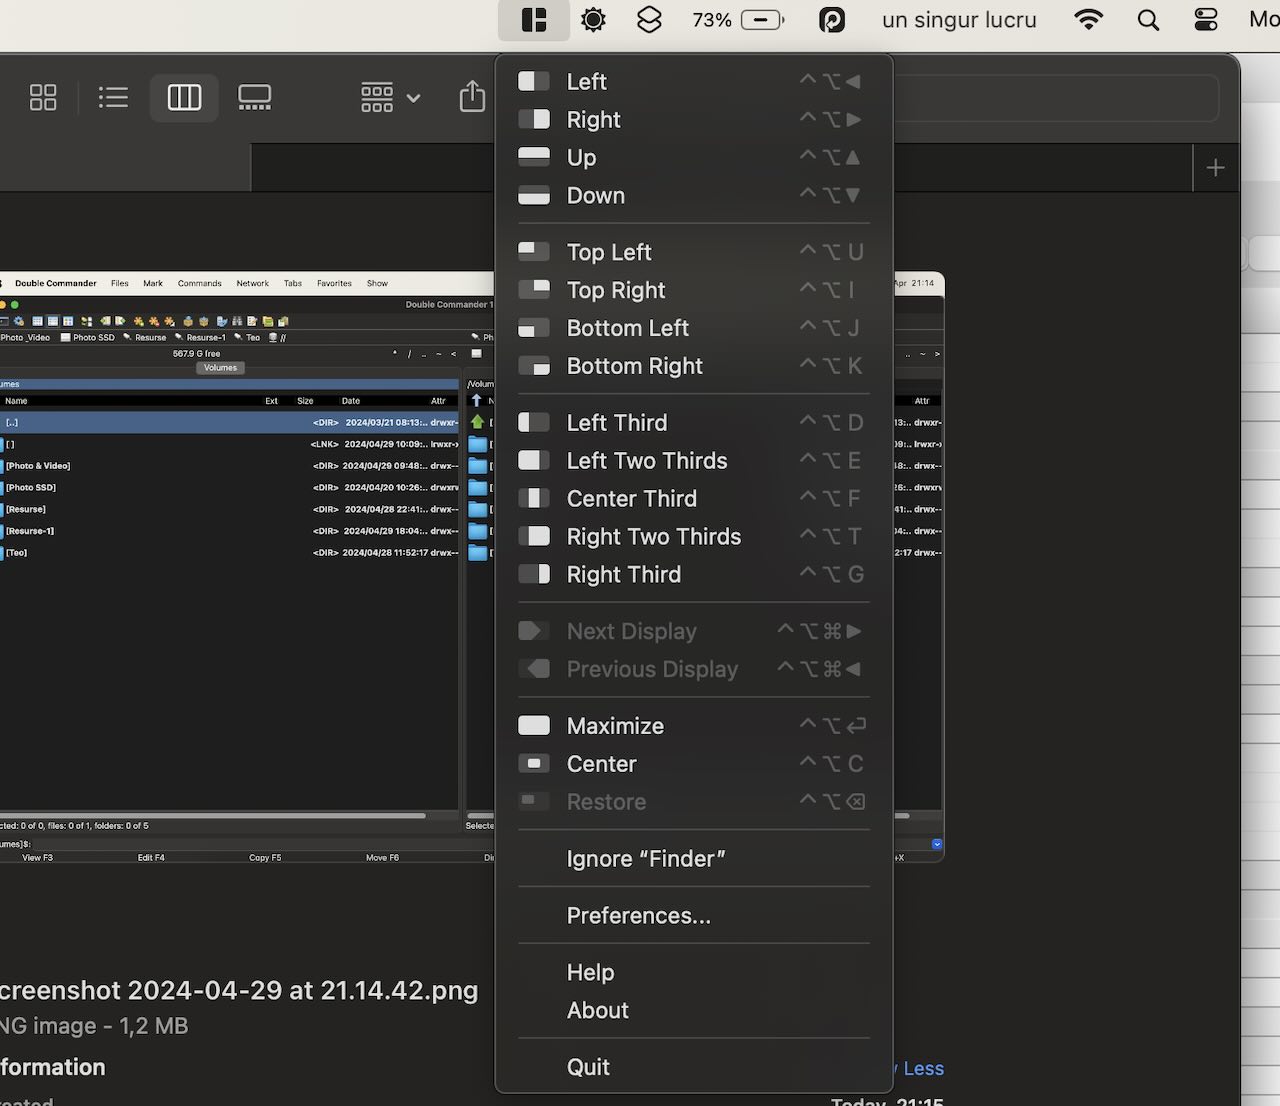Switch Finder to gallery view

pyautogui.click(x=254, y=97)
